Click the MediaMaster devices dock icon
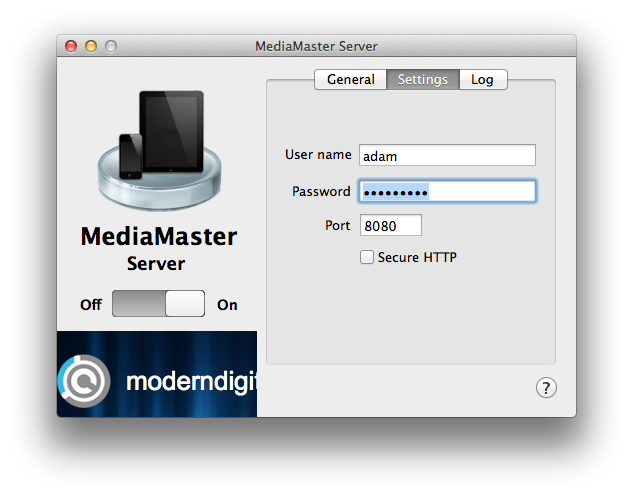 click(159, 150)
